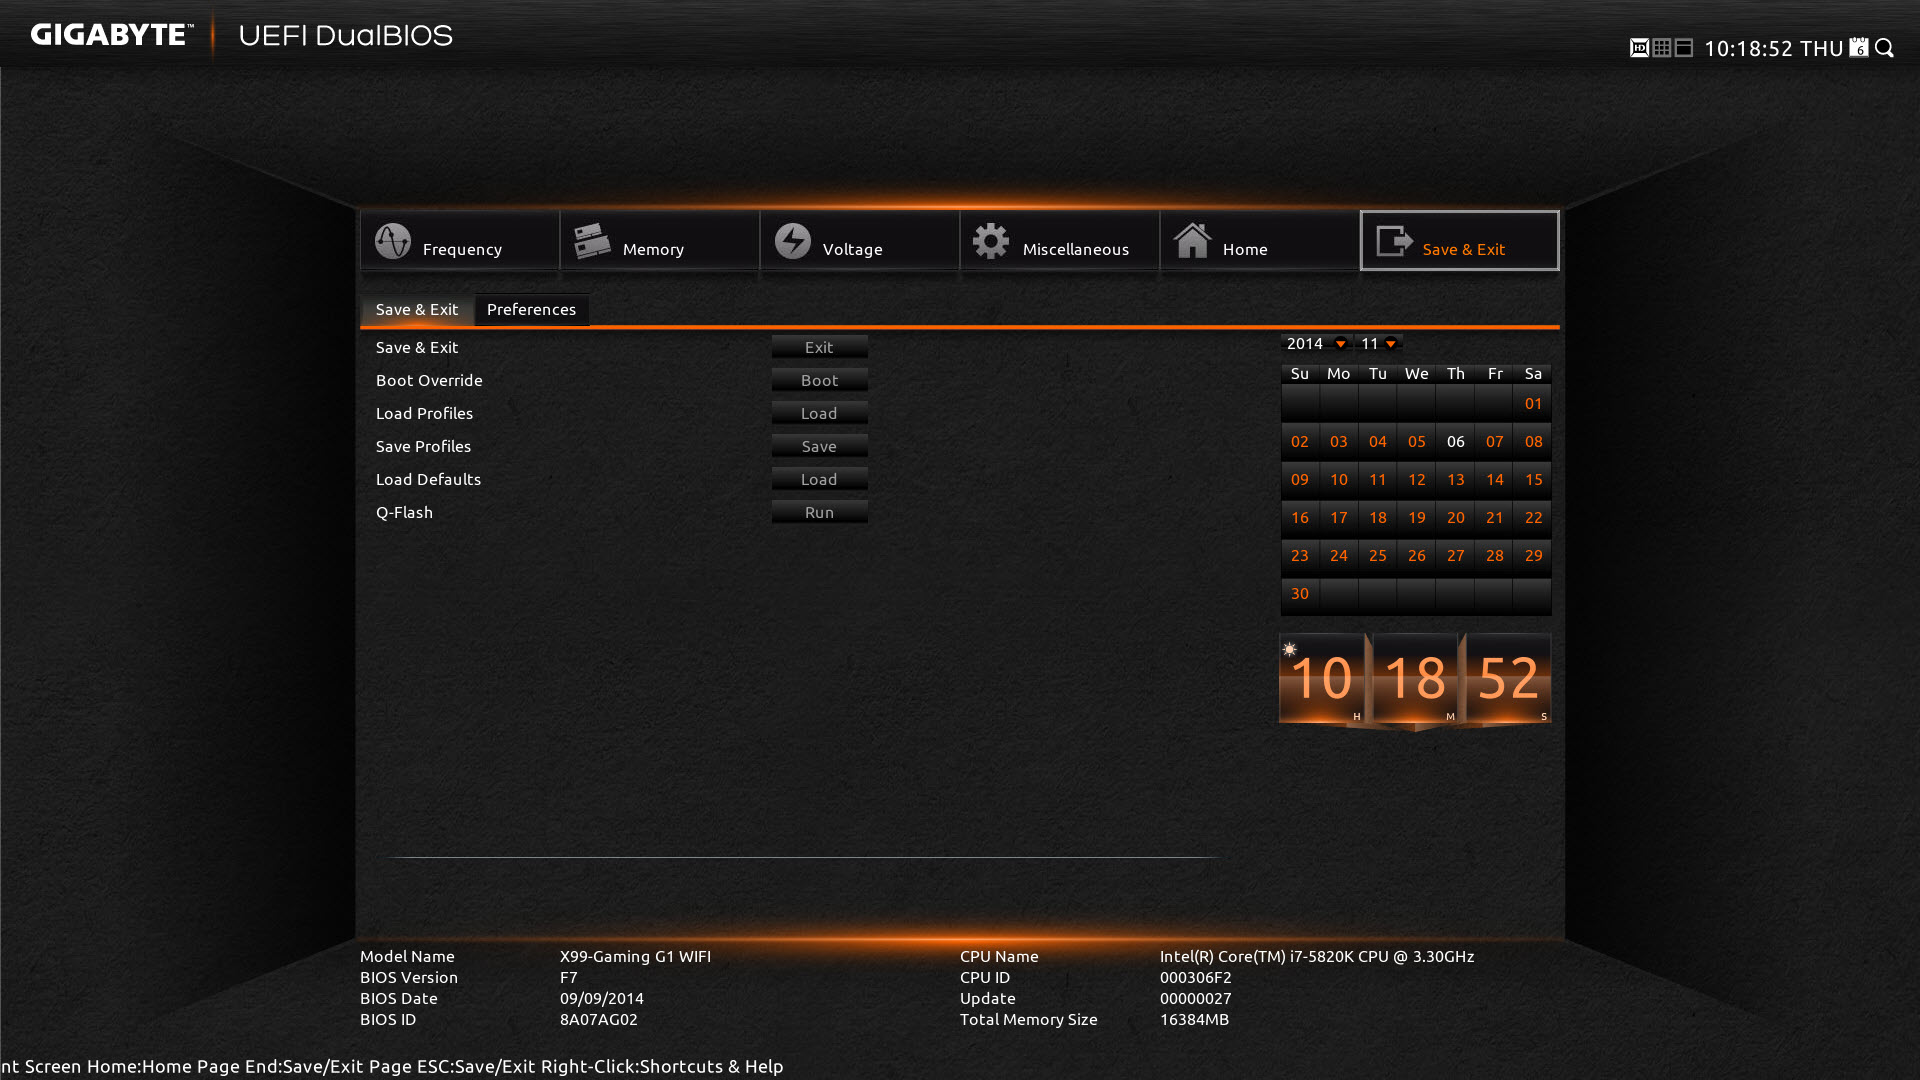
Task: Click the CPU name i7-5820K text
Action: click(1317, 956)
